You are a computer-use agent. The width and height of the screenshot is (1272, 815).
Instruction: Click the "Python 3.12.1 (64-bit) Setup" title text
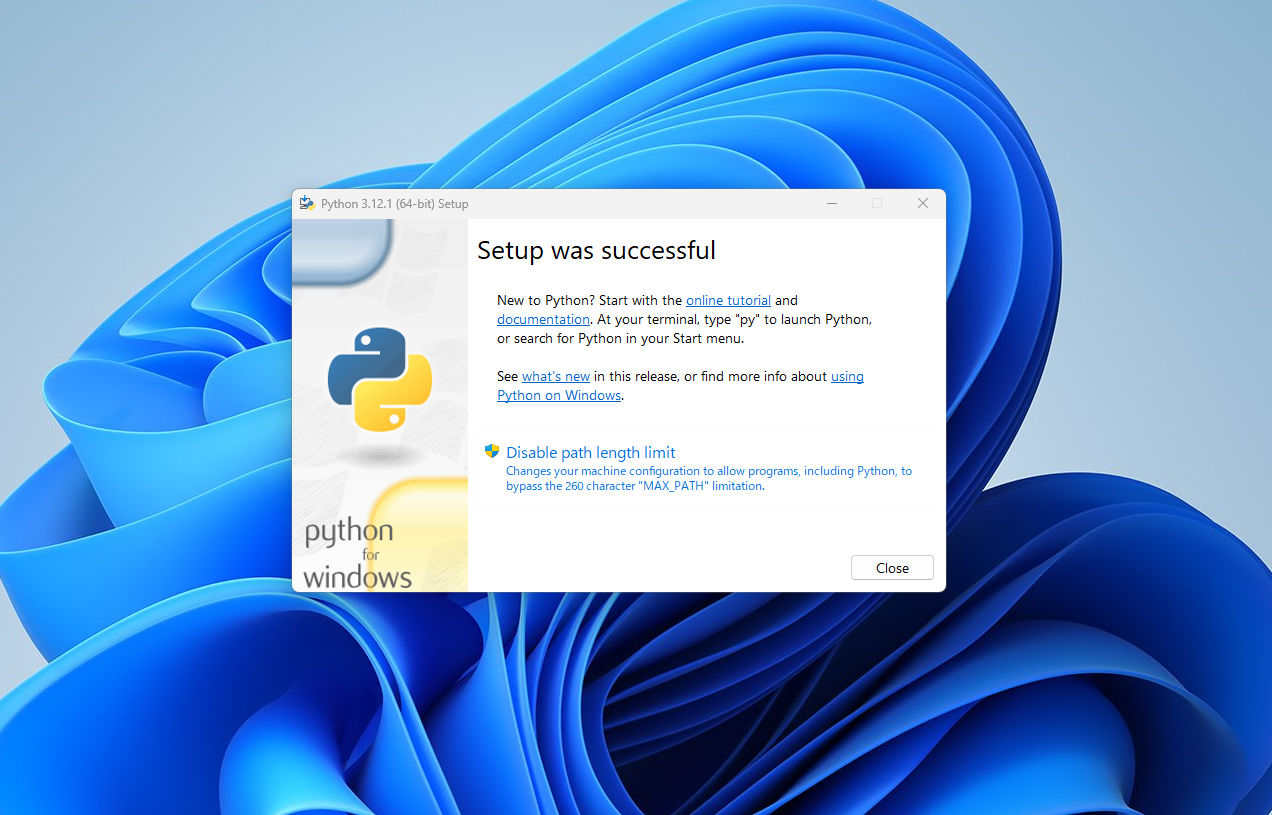394,204
